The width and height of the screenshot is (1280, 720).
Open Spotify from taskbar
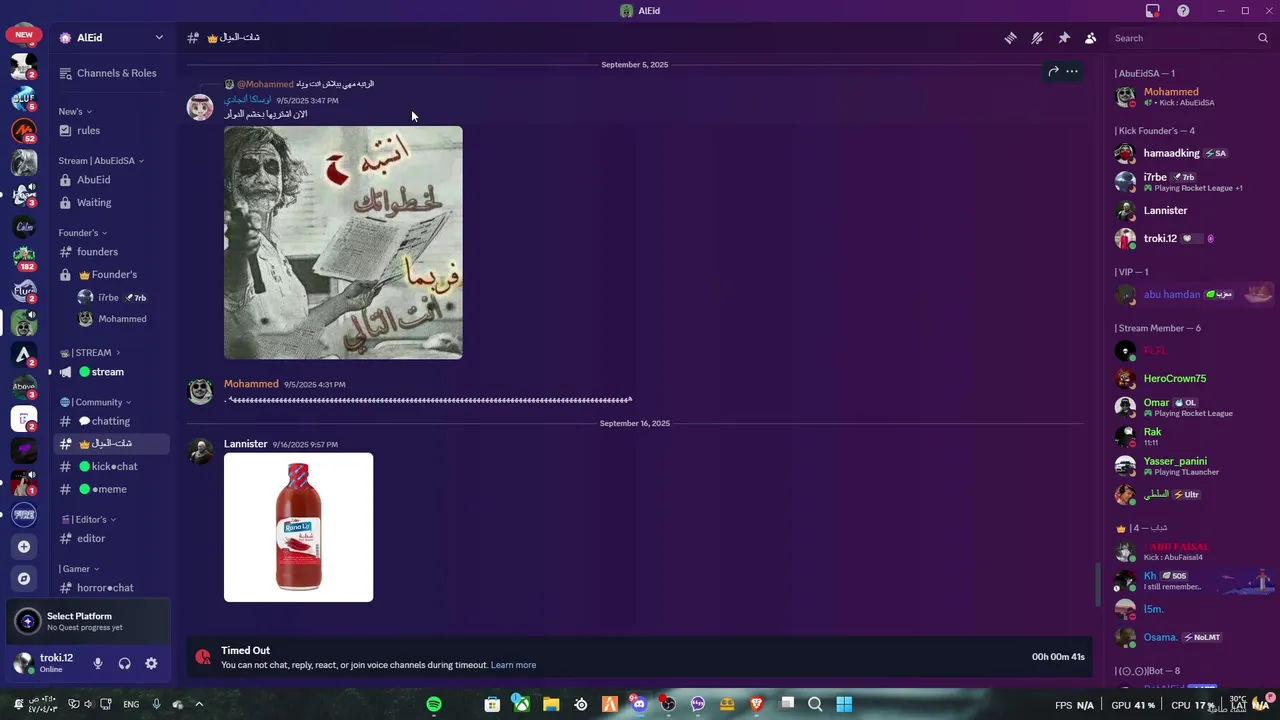(x=434, y=704)
